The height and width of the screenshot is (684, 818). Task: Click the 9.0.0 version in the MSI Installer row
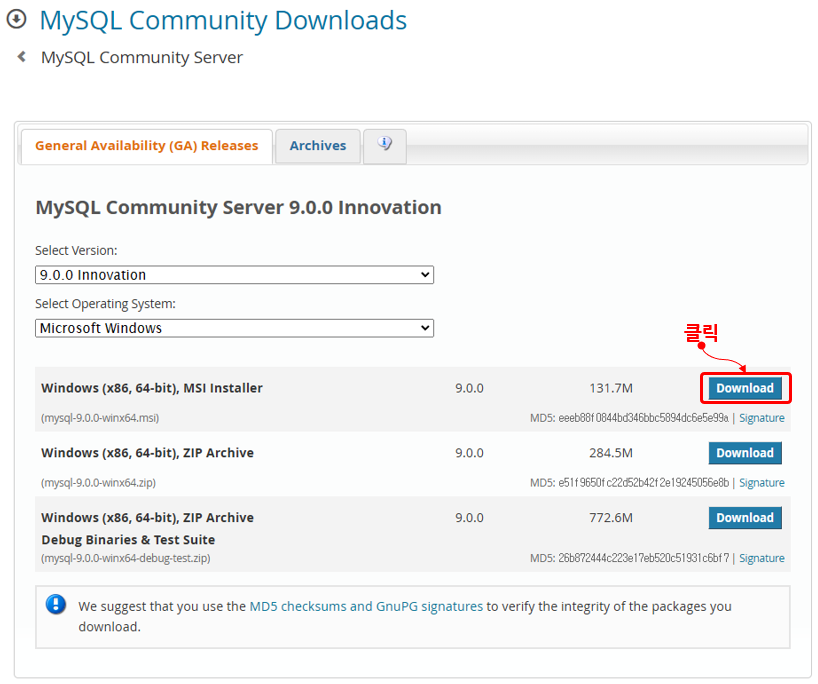(x=470, y=388)
